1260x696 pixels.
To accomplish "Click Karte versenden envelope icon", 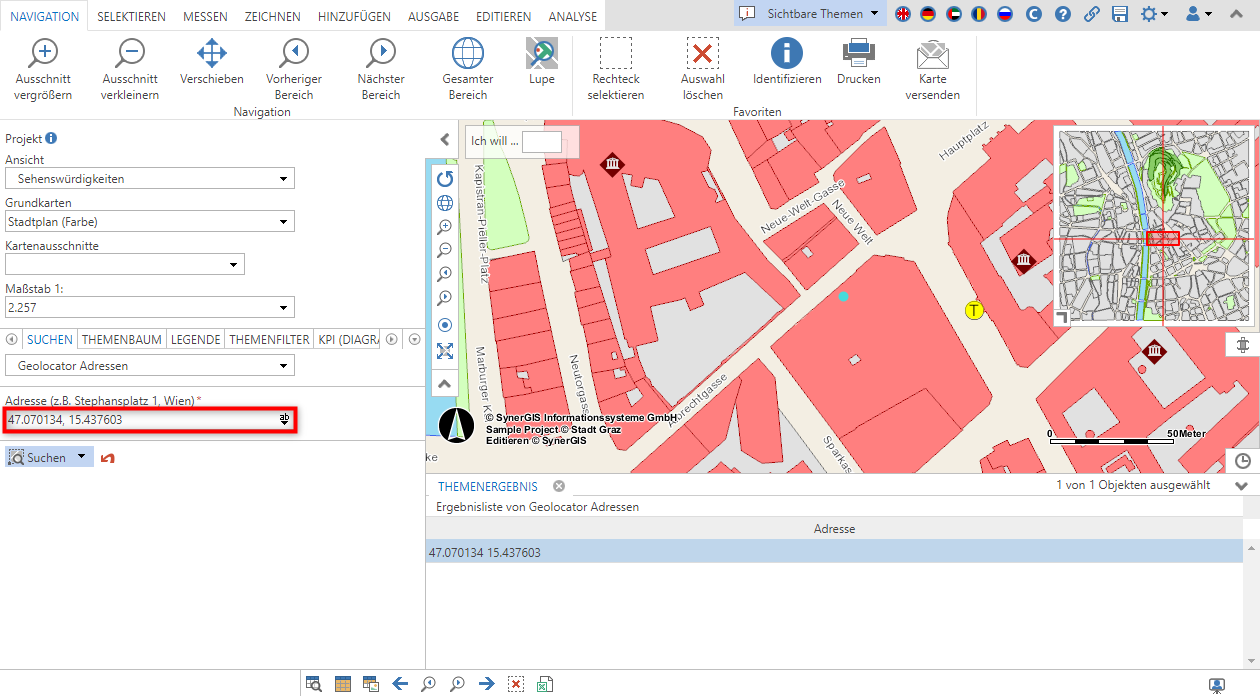I will [932, 70].
